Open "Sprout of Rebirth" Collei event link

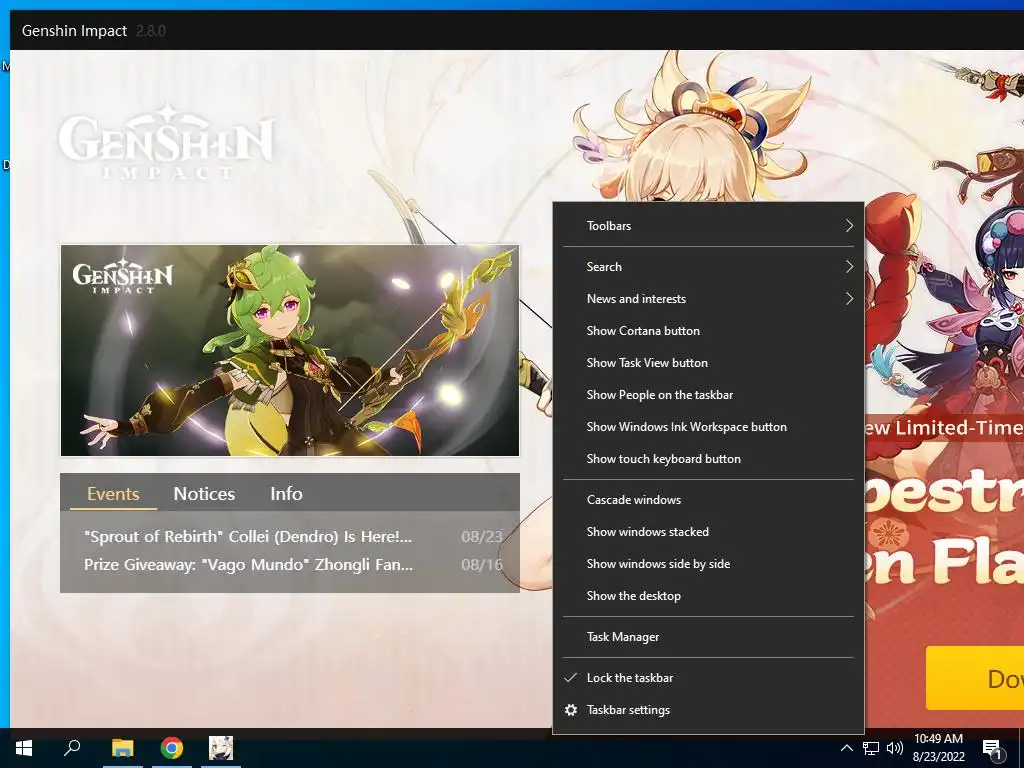[248, 537]
